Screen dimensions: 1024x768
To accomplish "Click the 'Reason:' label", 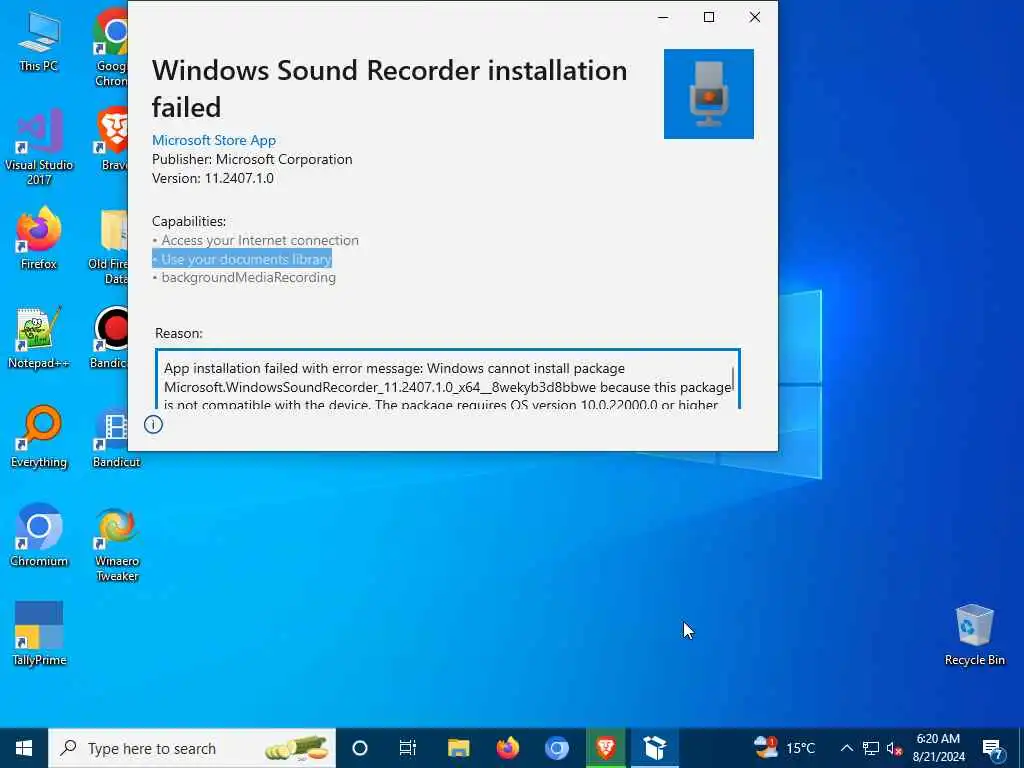I will pos(179,333).
